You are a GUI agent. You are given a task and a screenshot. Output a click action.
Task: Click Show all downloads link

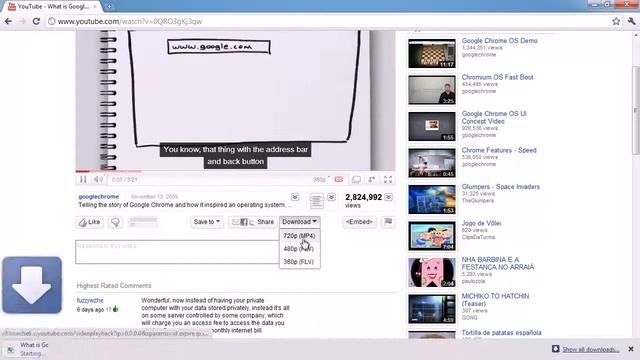click(590, 349)
